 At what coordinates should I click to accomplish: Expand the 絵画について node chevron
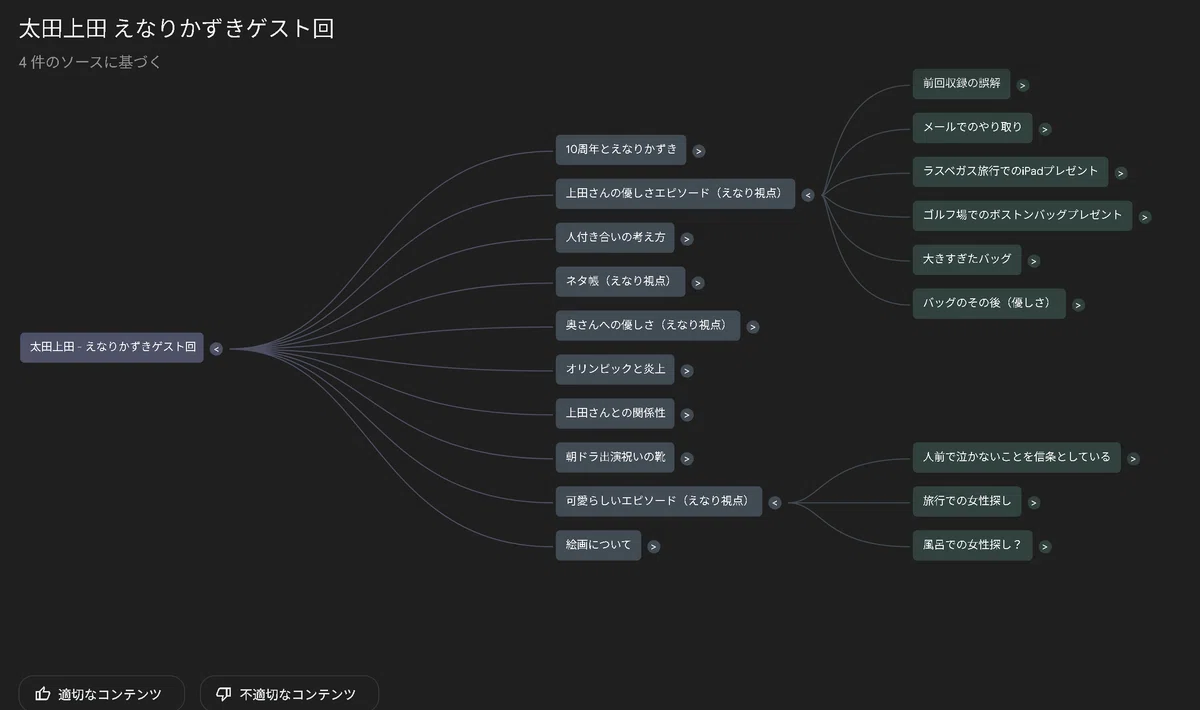click(x=654, y=547)
